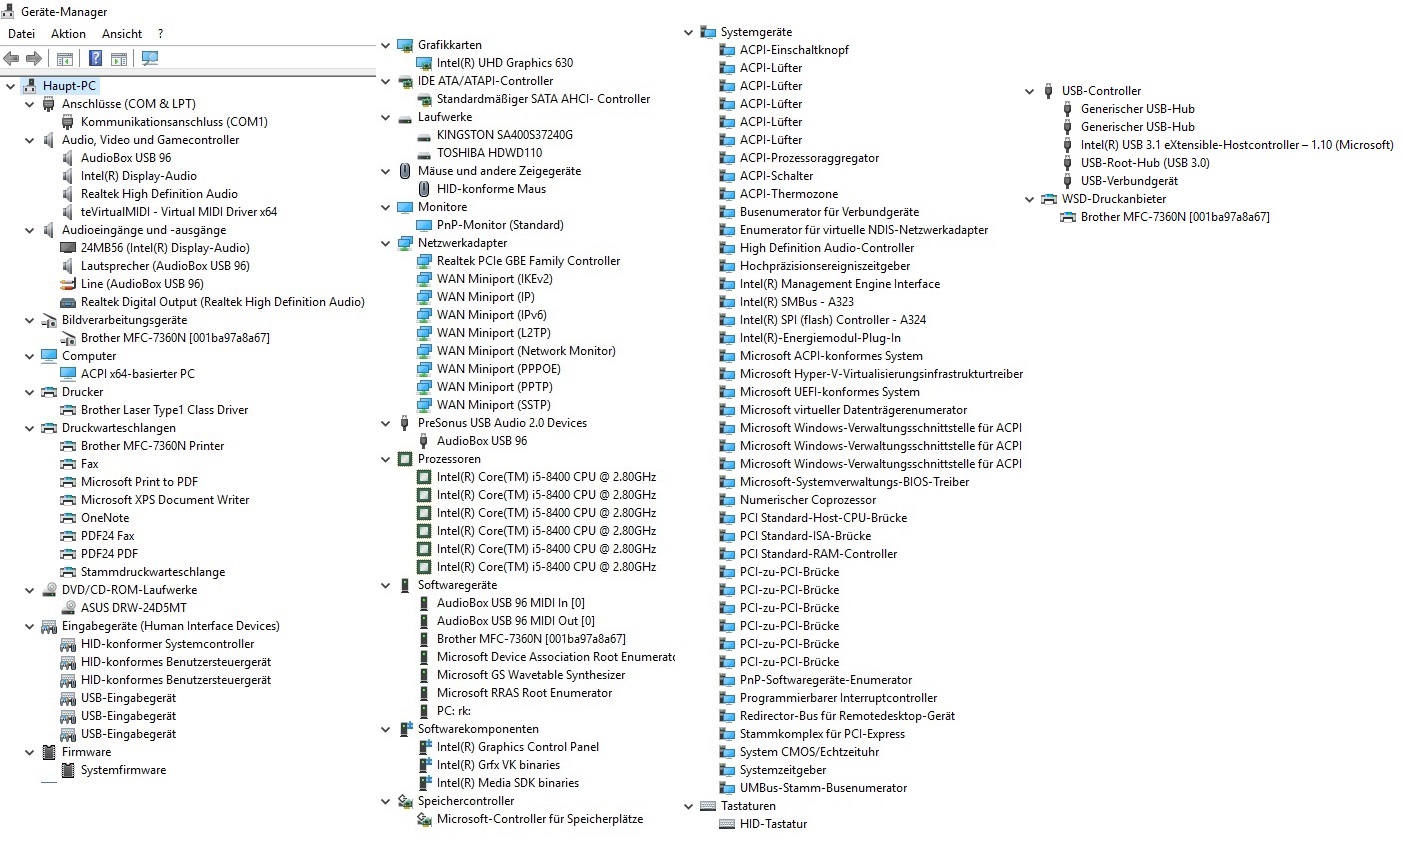Select Realtek High Definition Audio device

(x=159, y=194)
